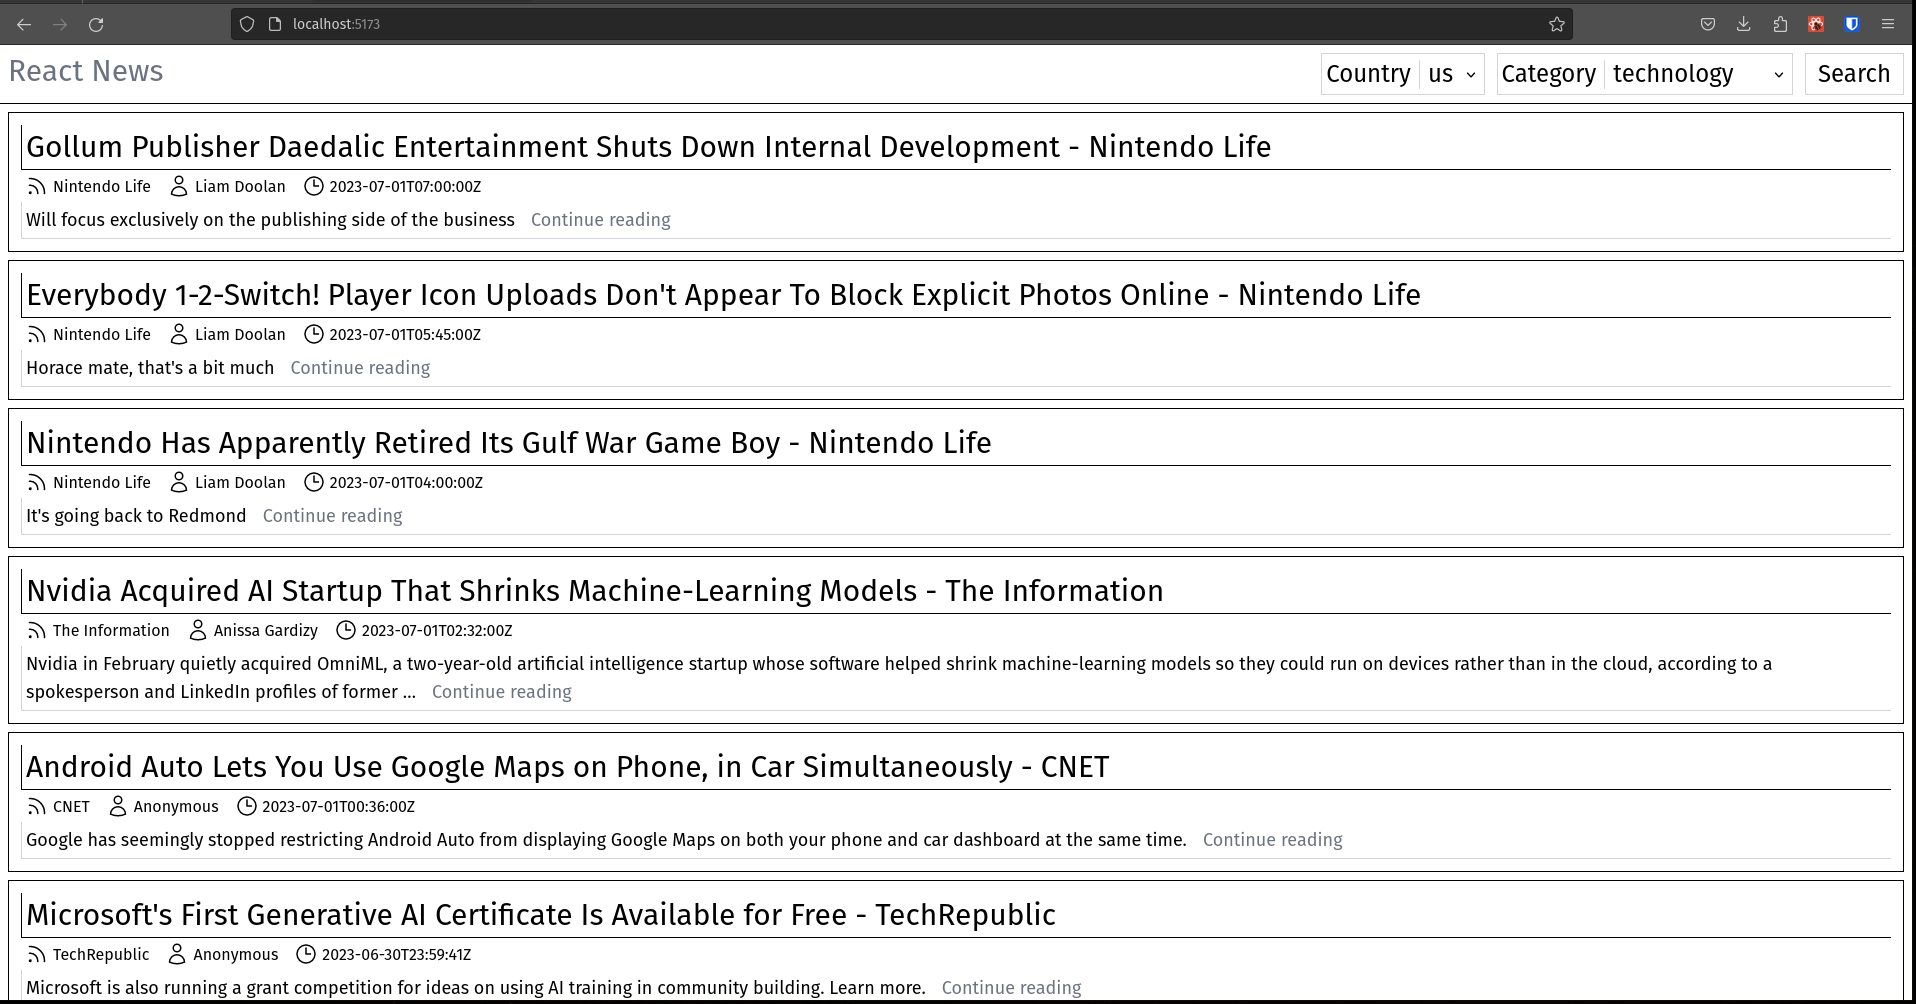
Task: Click feed icon beside TechRepublic
Action: point(37,955)
